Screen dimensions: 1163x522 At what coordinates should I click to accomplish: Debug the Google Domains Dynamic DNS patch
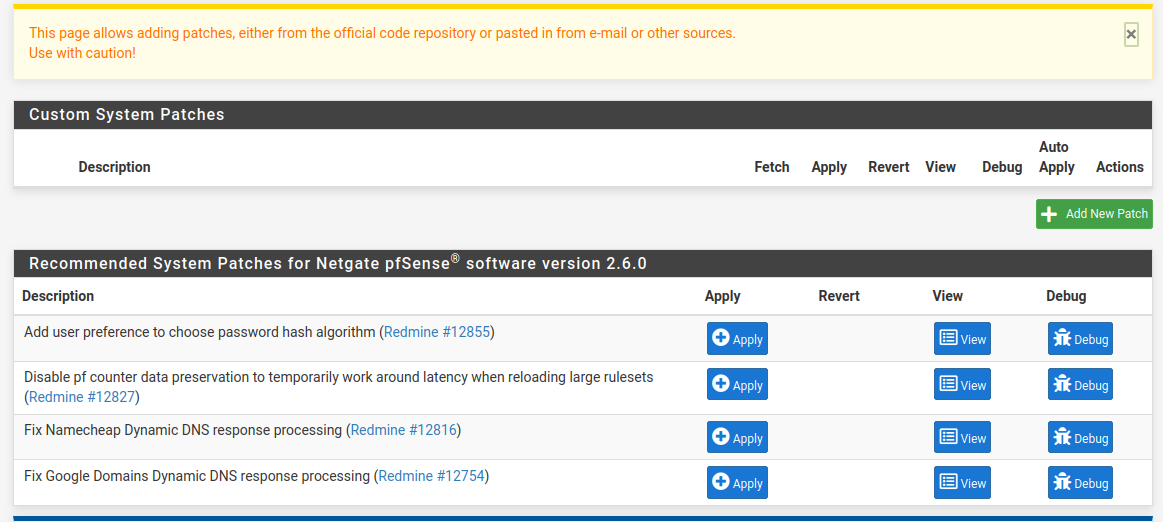click(1080, 482)
